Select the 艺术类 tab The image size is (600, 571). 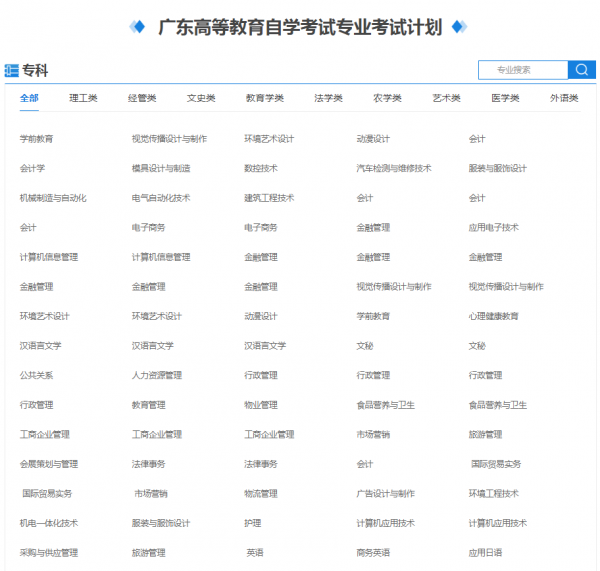click(x=446, y=98)
